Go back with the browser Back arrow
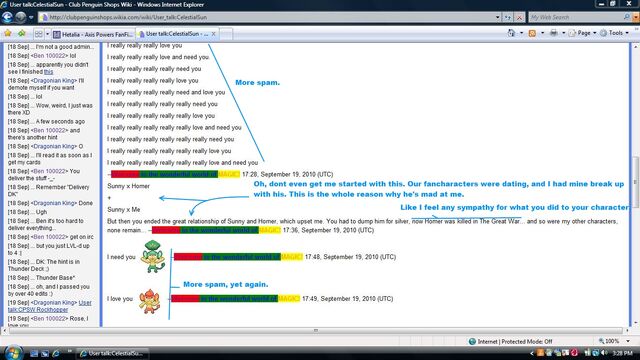The image size is (640, 360). click(x=7, y=17)
